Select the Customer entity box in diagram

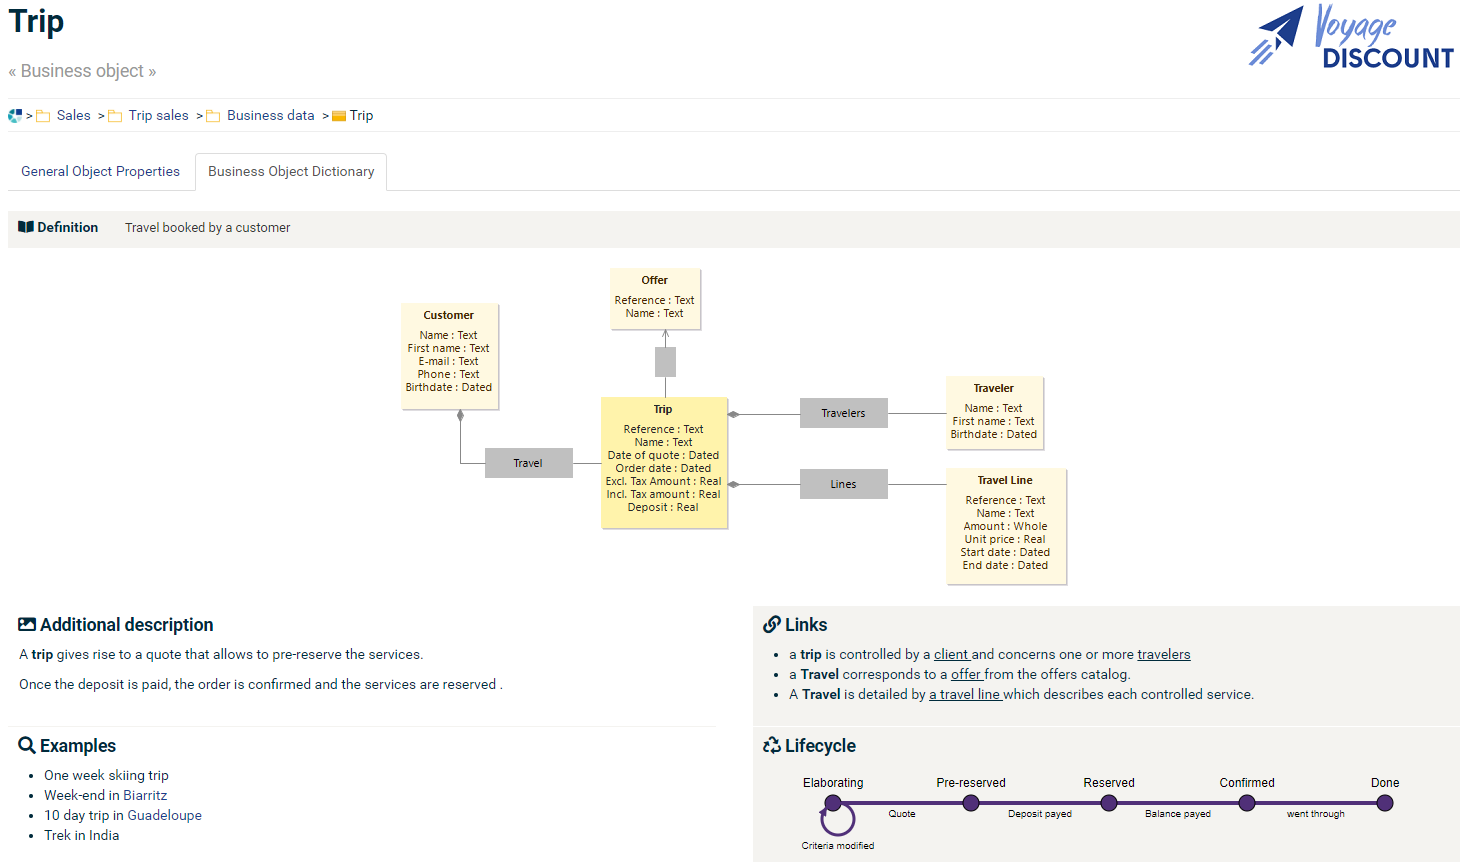coord(449,356)
